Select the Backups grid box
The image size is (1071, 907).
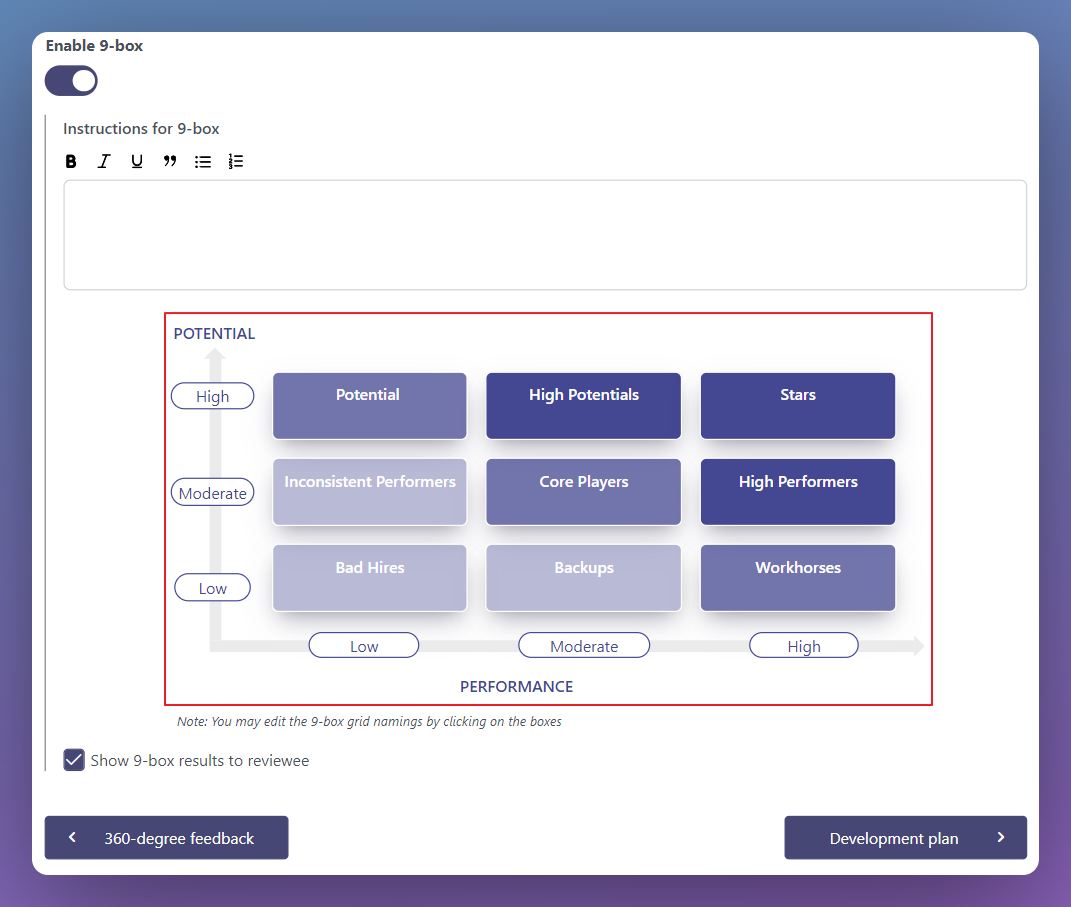click(x=583, y=578)
